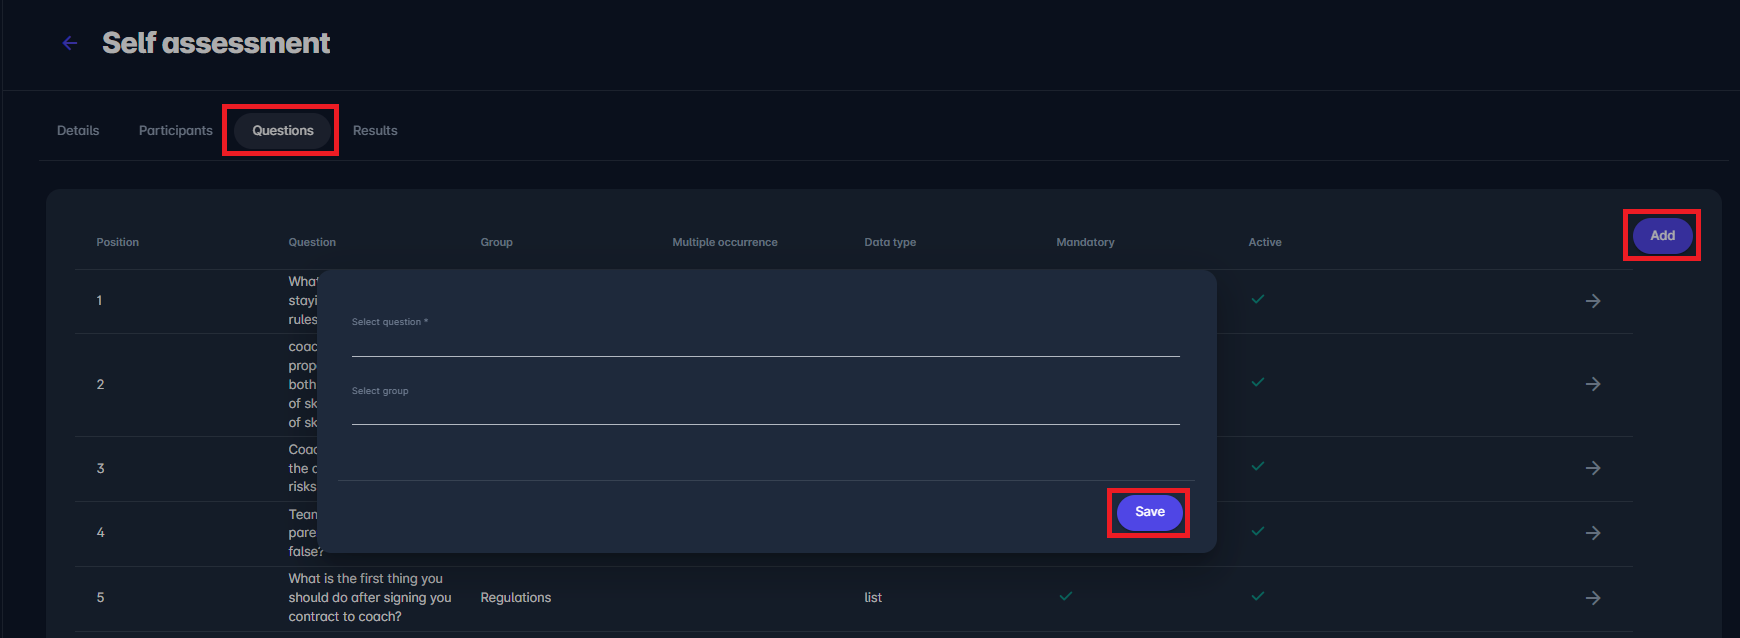Viewport: 1740px width, 638px height.
Task: Click the Save button in dialog
Action: point(1149,512)
